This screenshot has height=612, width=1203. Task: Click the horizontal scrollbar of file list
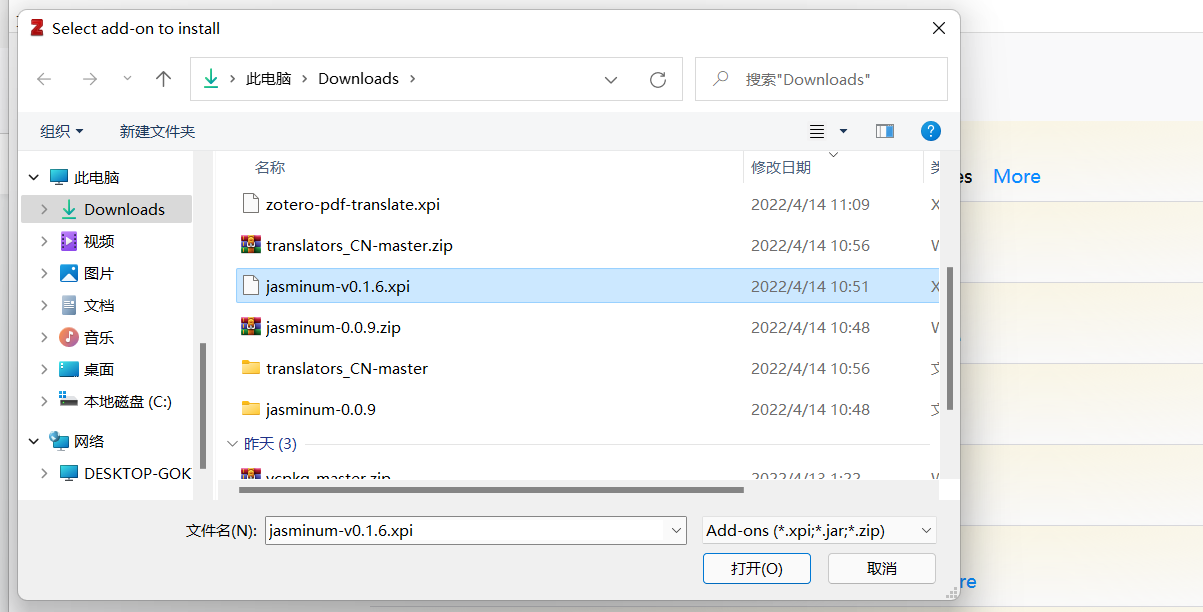coord(490,490)
